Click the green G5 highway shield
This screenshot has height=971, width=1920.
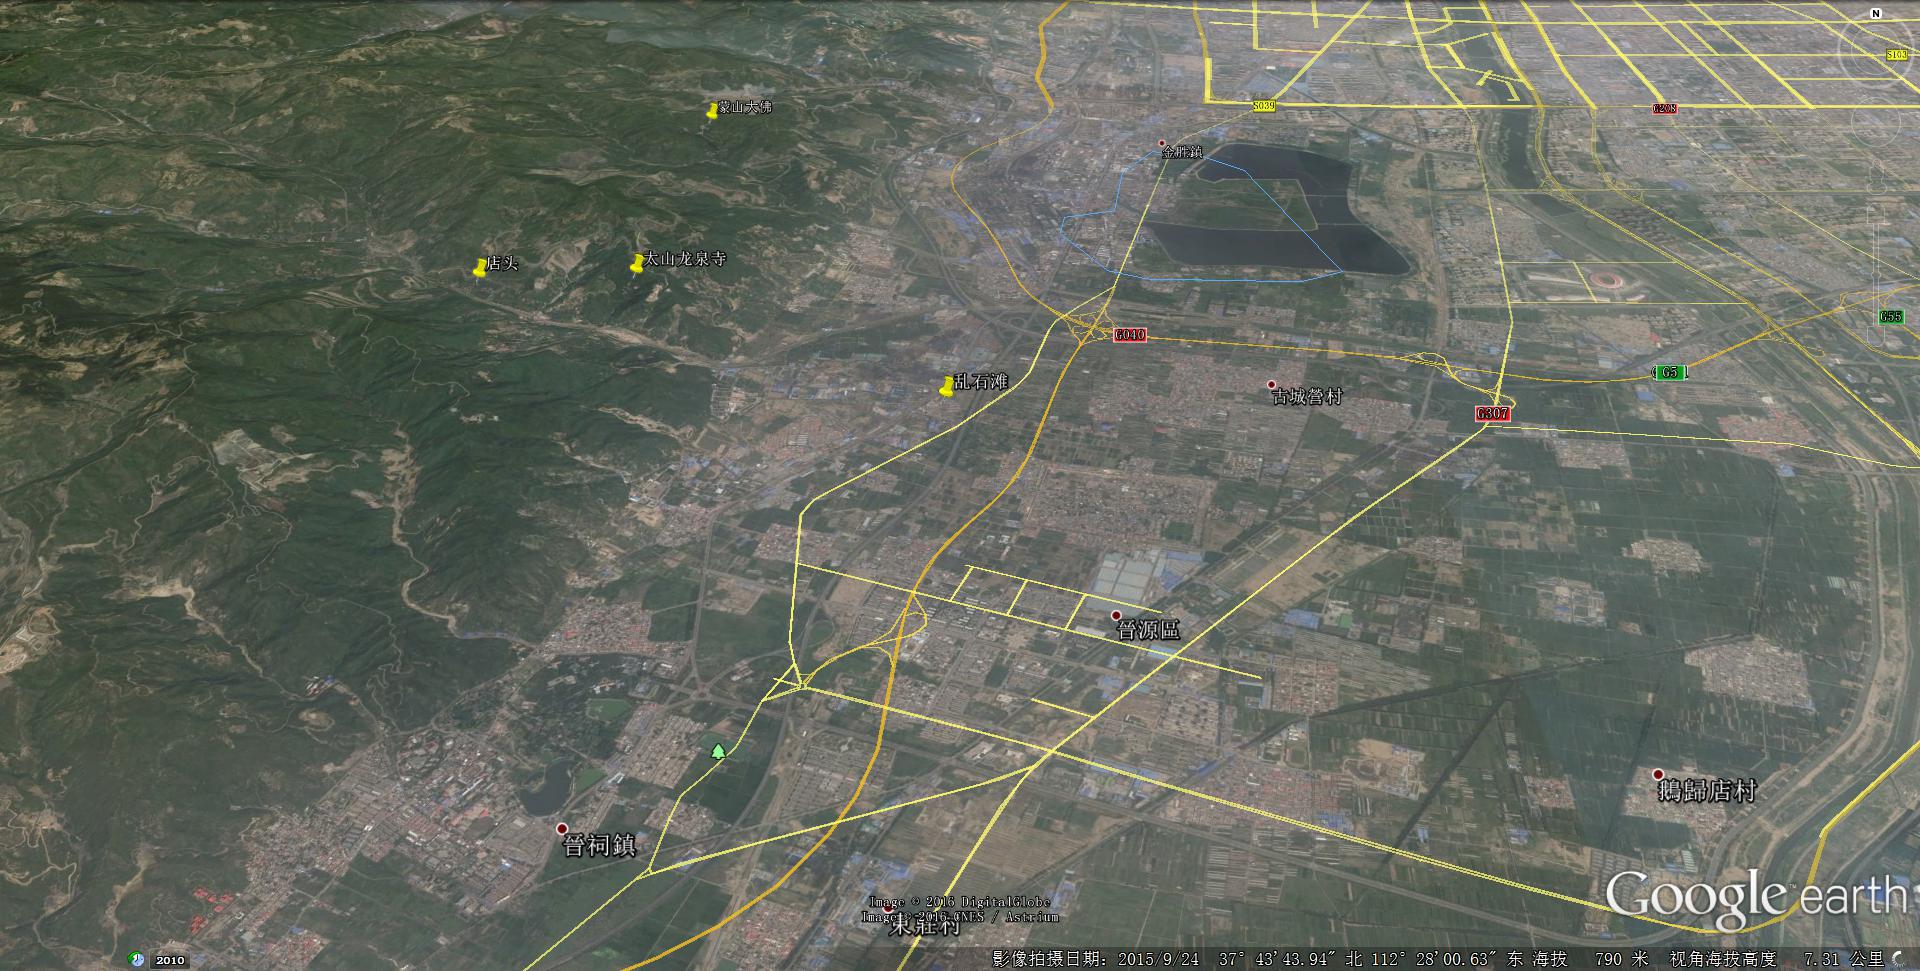click(1669, 372)
